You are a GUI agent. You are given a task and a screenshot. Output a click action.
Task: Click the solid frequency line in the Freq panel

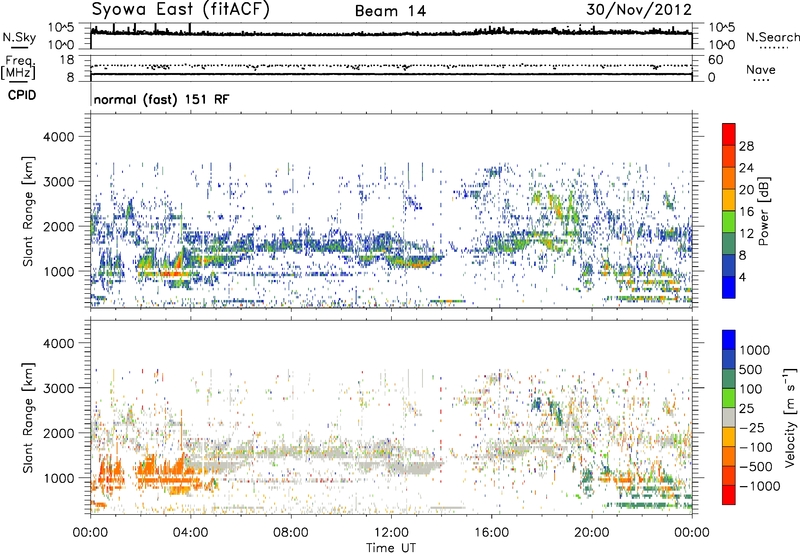click(x=391, y=74)
